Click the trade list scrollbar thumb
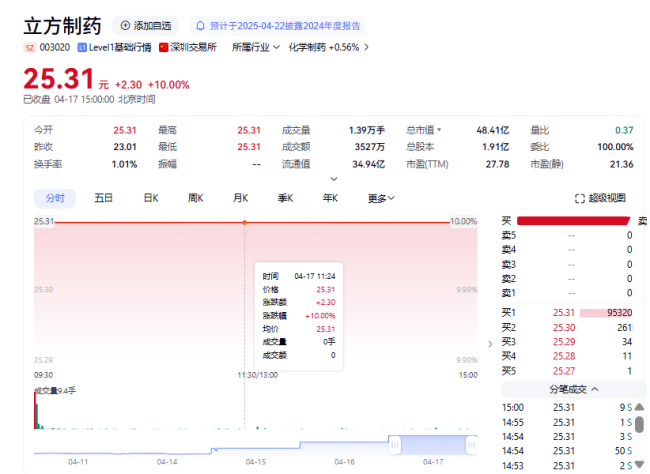650x474 pixels. point(640,424)
